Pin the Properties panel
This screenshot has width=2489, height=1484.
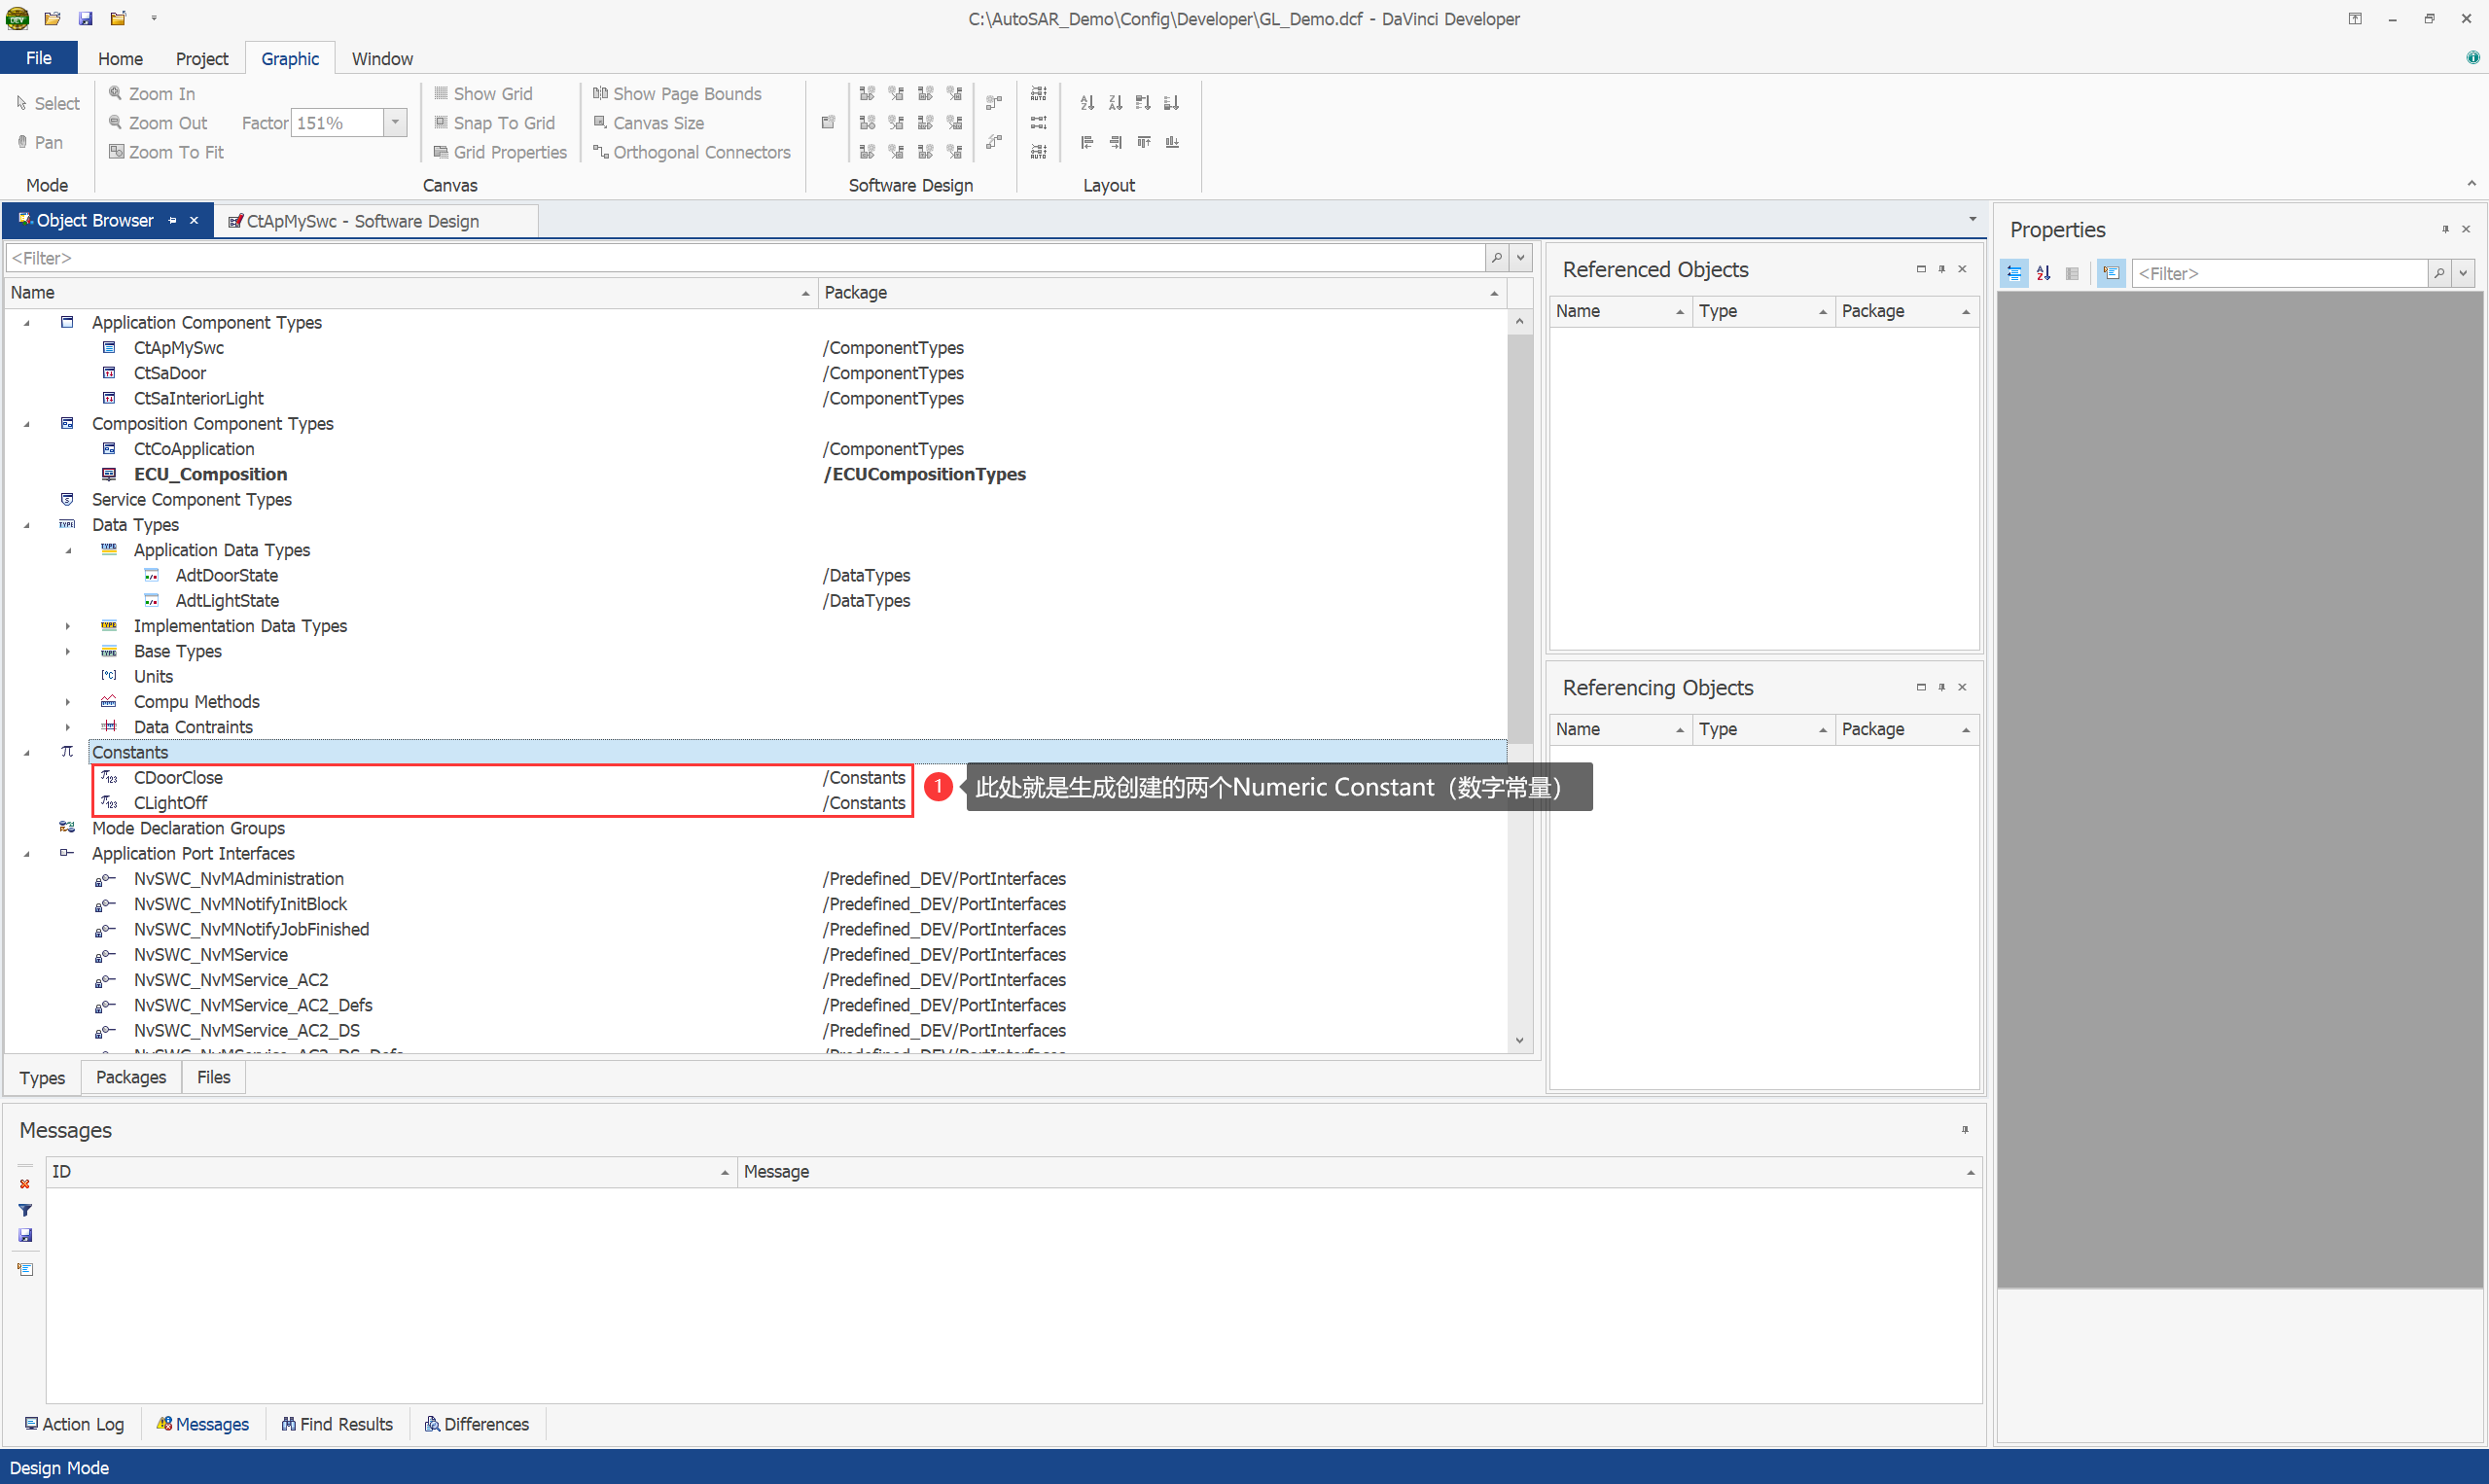point(2445,229)
